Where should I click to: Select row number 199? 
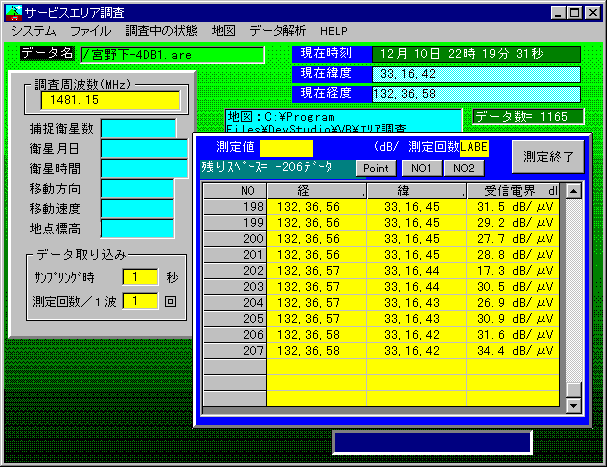tap(235, 223)
